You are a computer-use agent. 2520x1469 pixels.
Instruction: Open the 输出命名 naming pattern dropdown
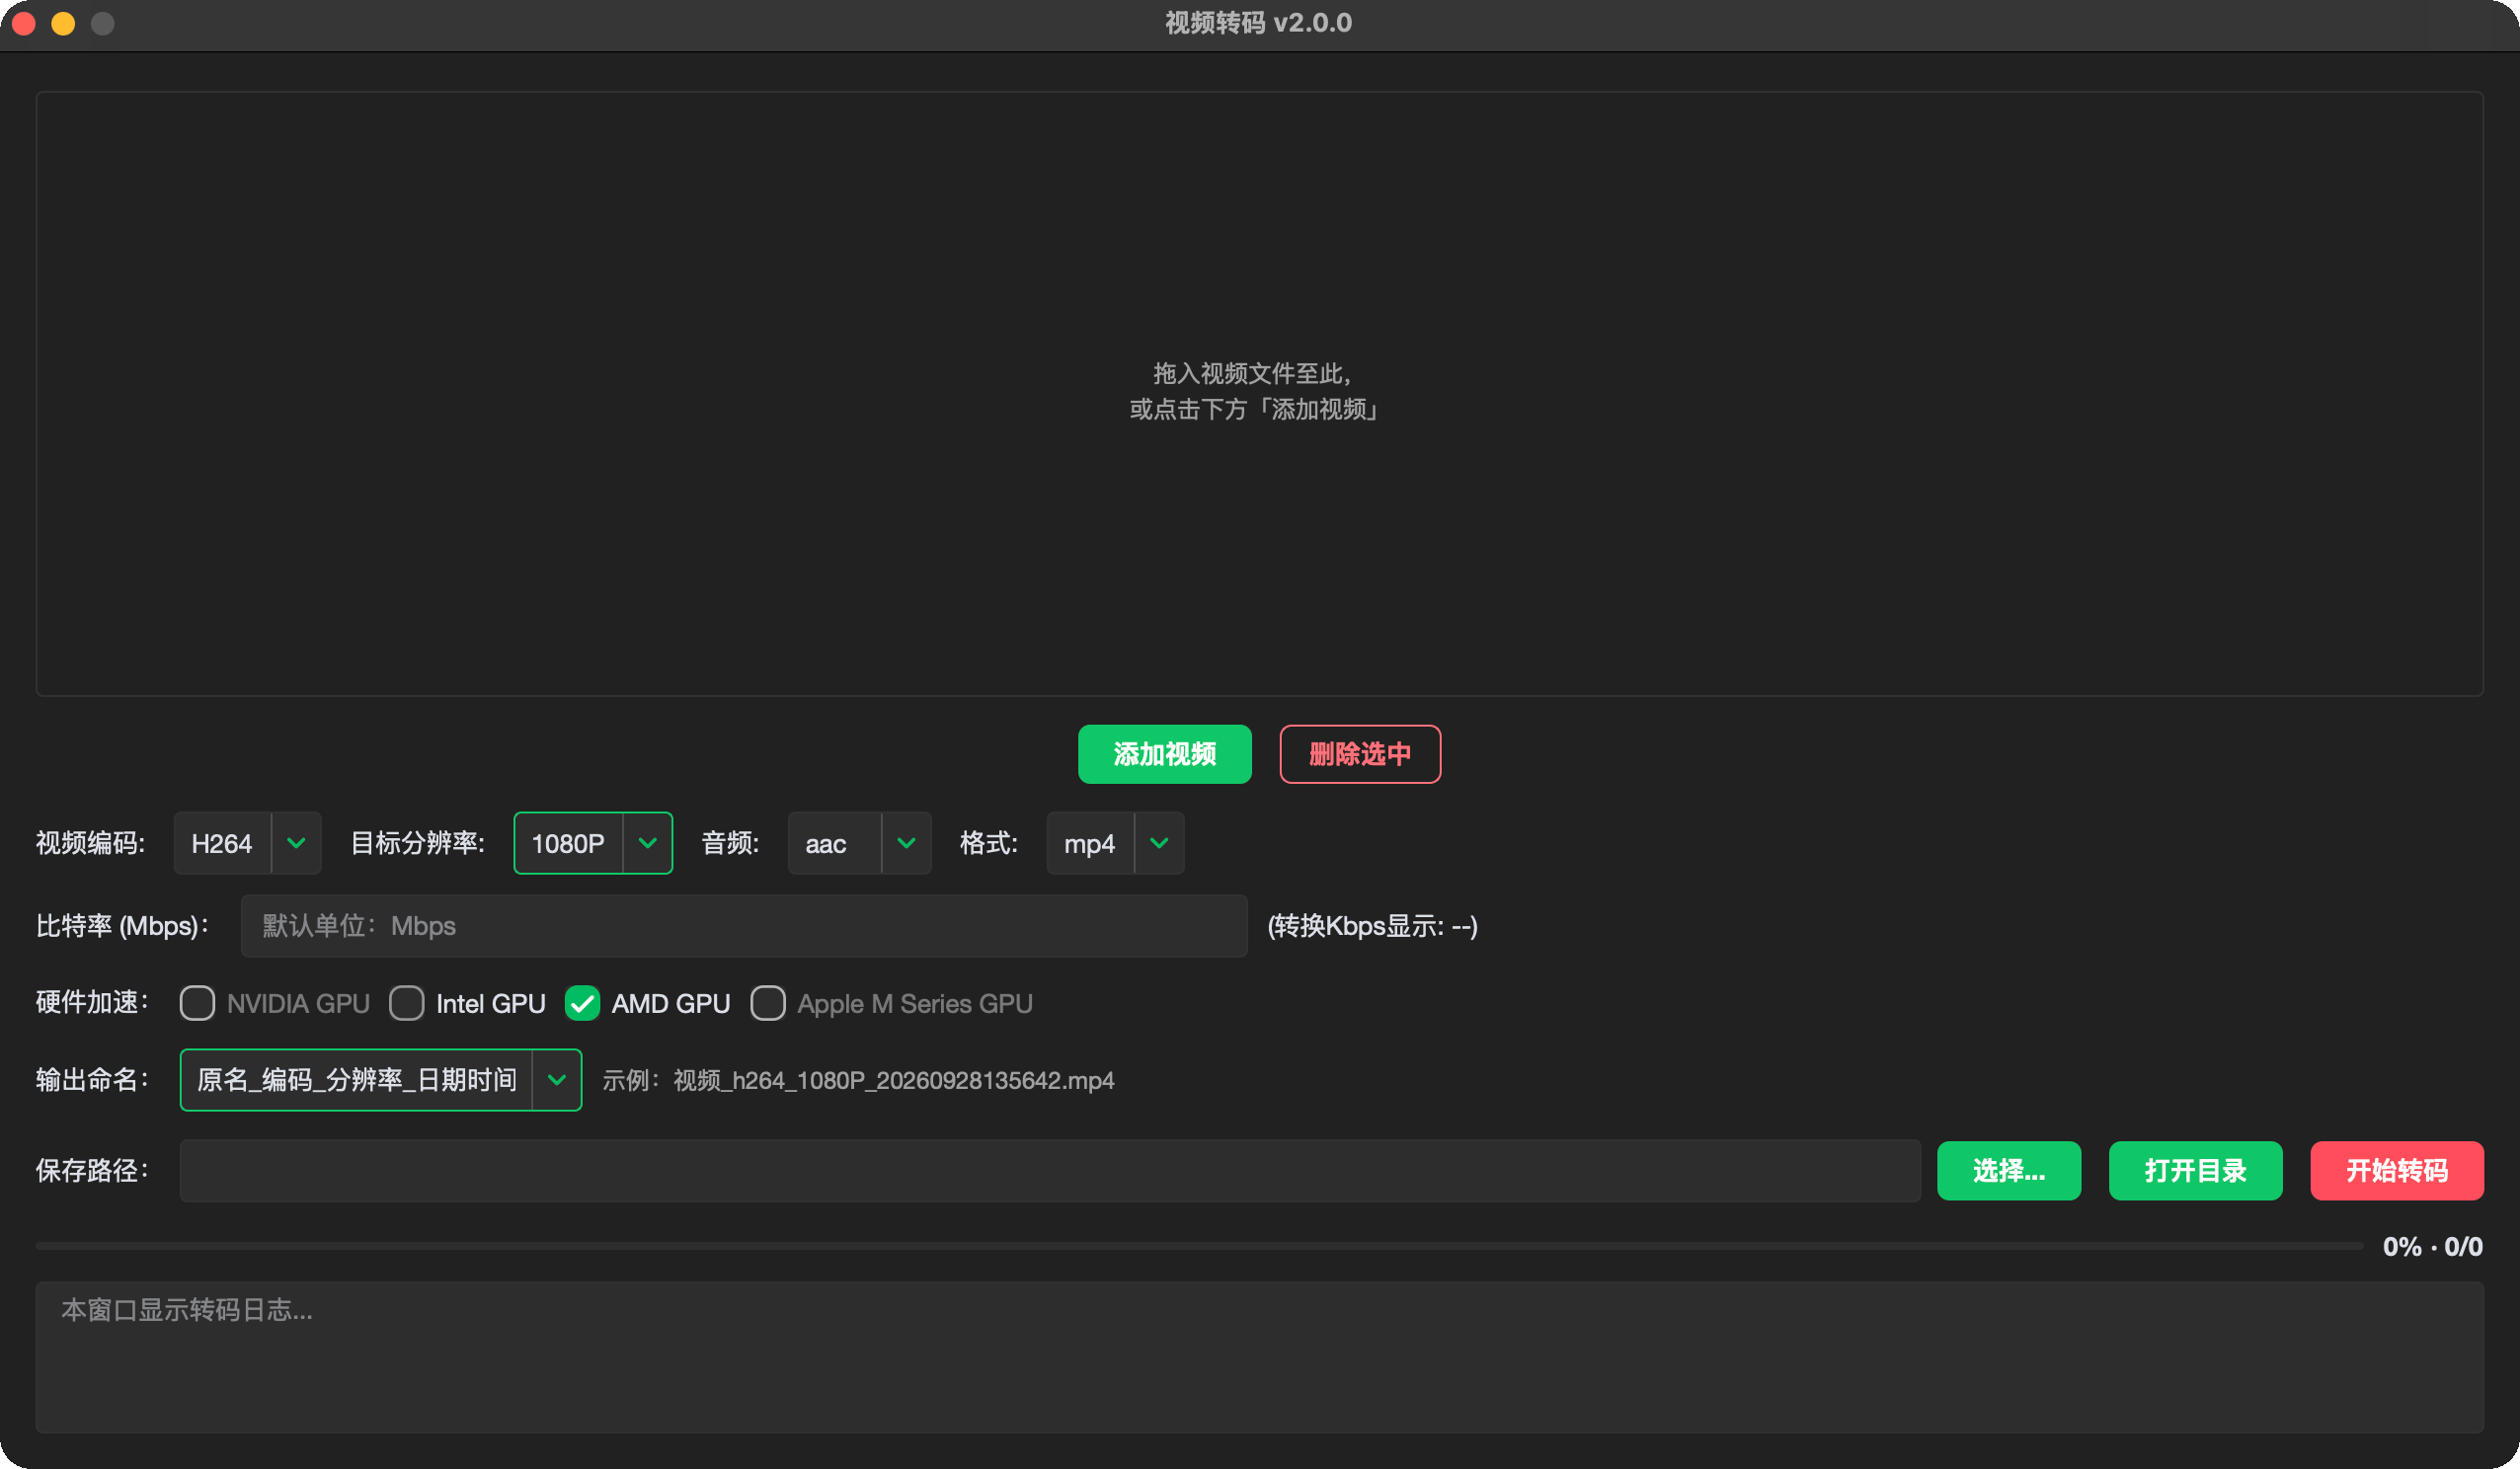381,1080
